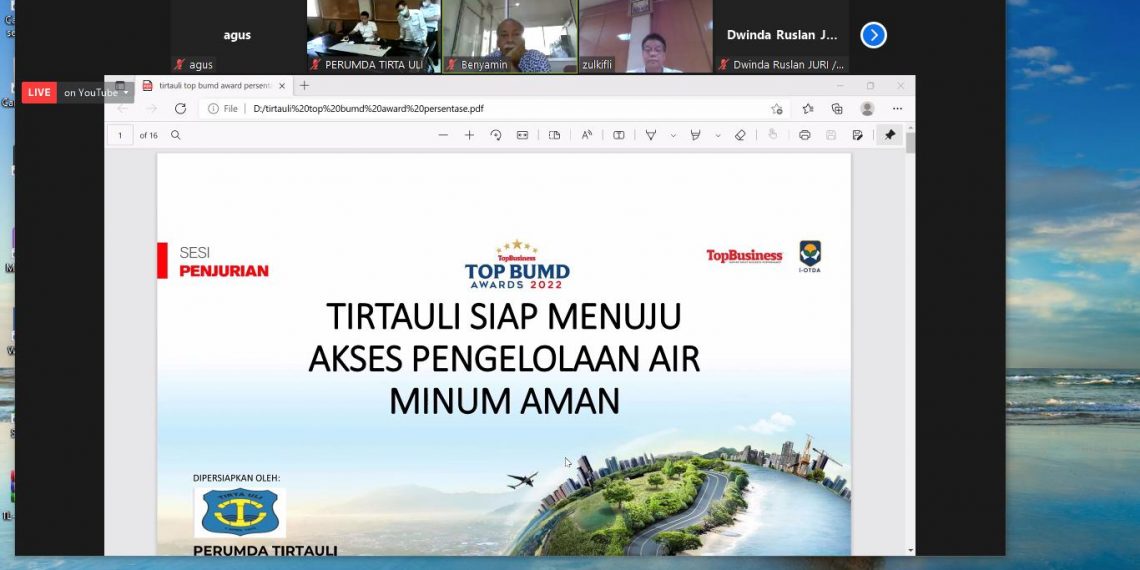Click the forward navigation arrow
1140x570 pixels.
point(151,108)
